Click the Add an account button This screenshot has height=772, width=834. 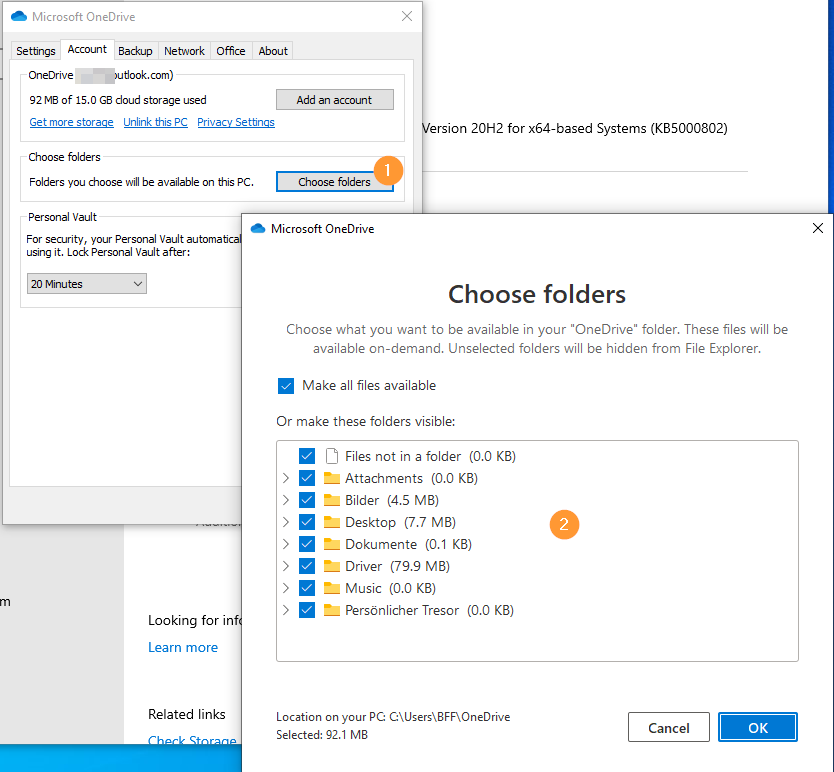(335, 99)
